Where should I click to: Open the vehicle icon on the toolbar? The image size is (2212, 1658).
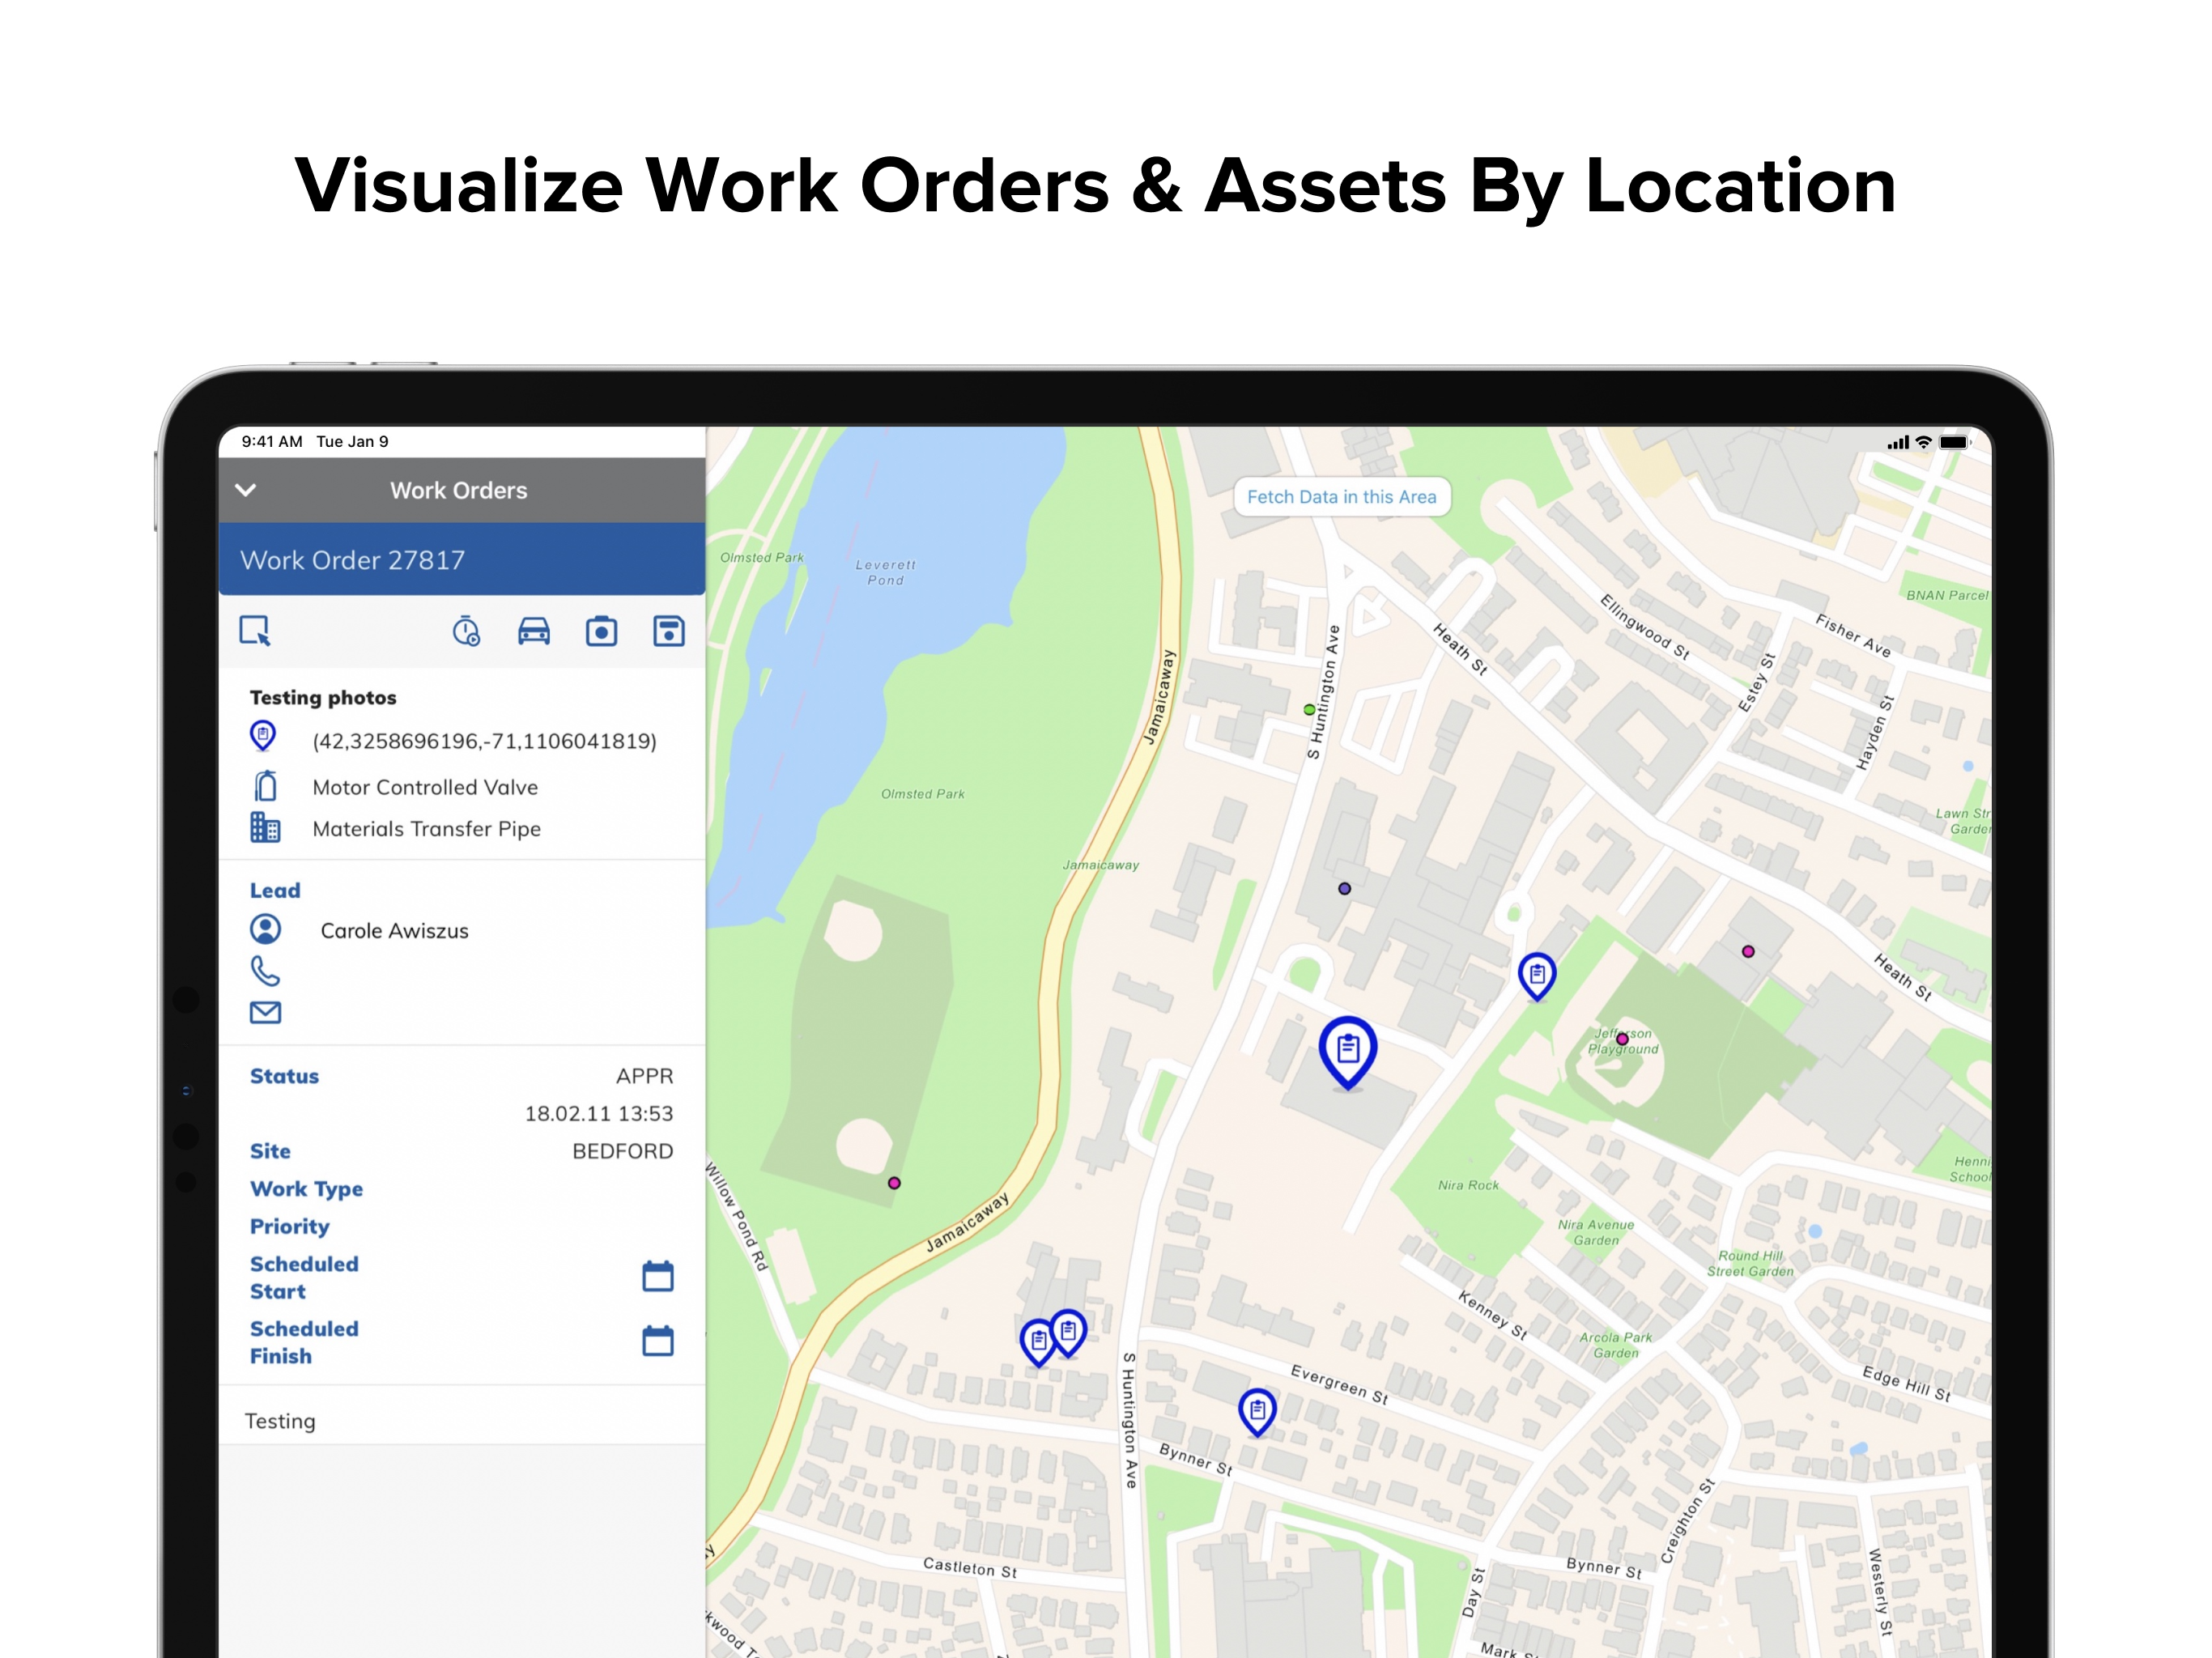click(534, 631)
